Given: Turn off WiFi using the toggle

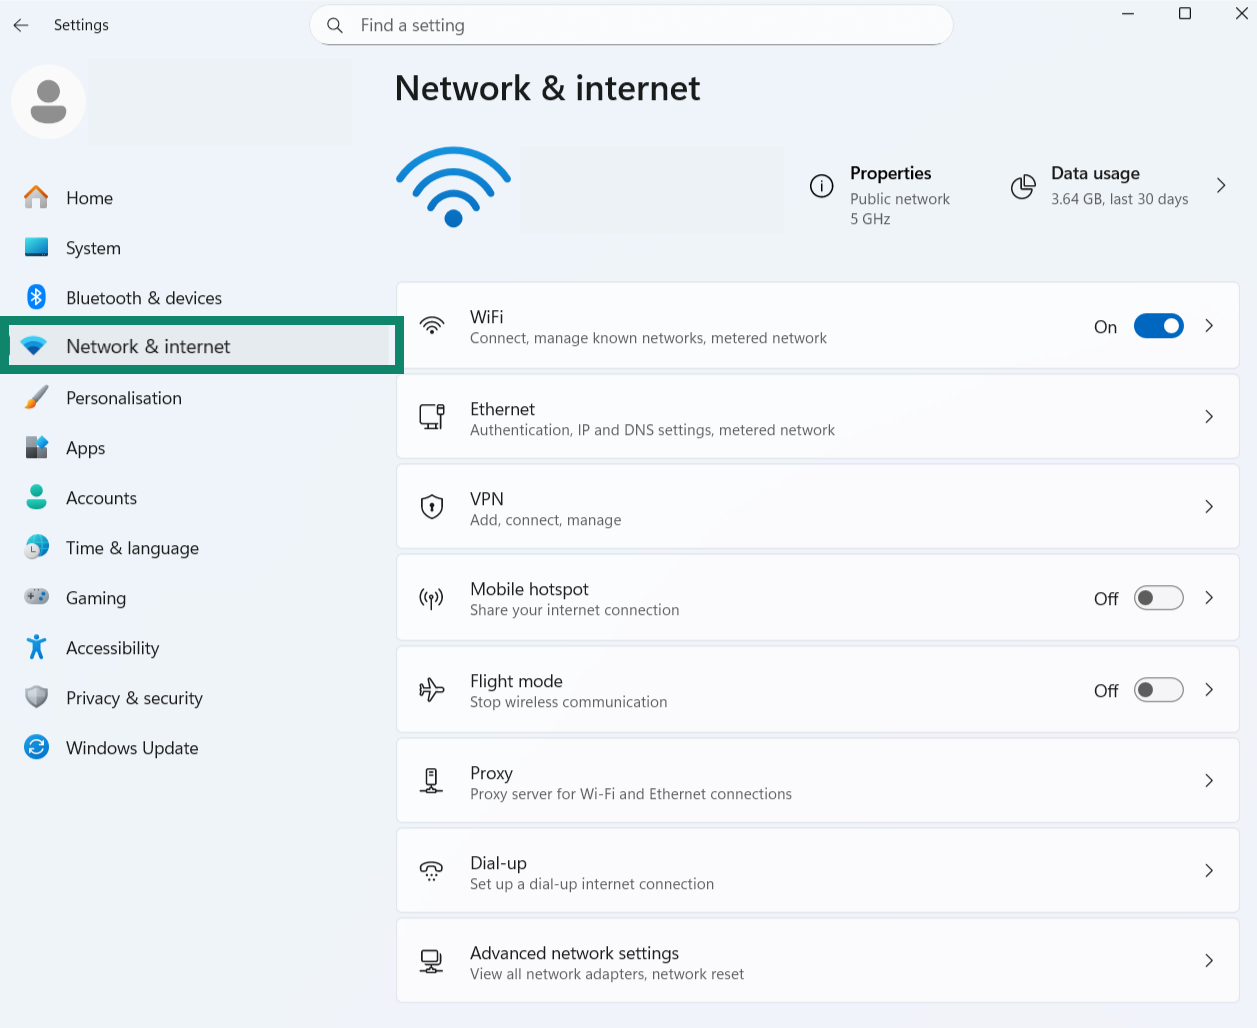Looking at the screenshot, I should coord(1158,325).
